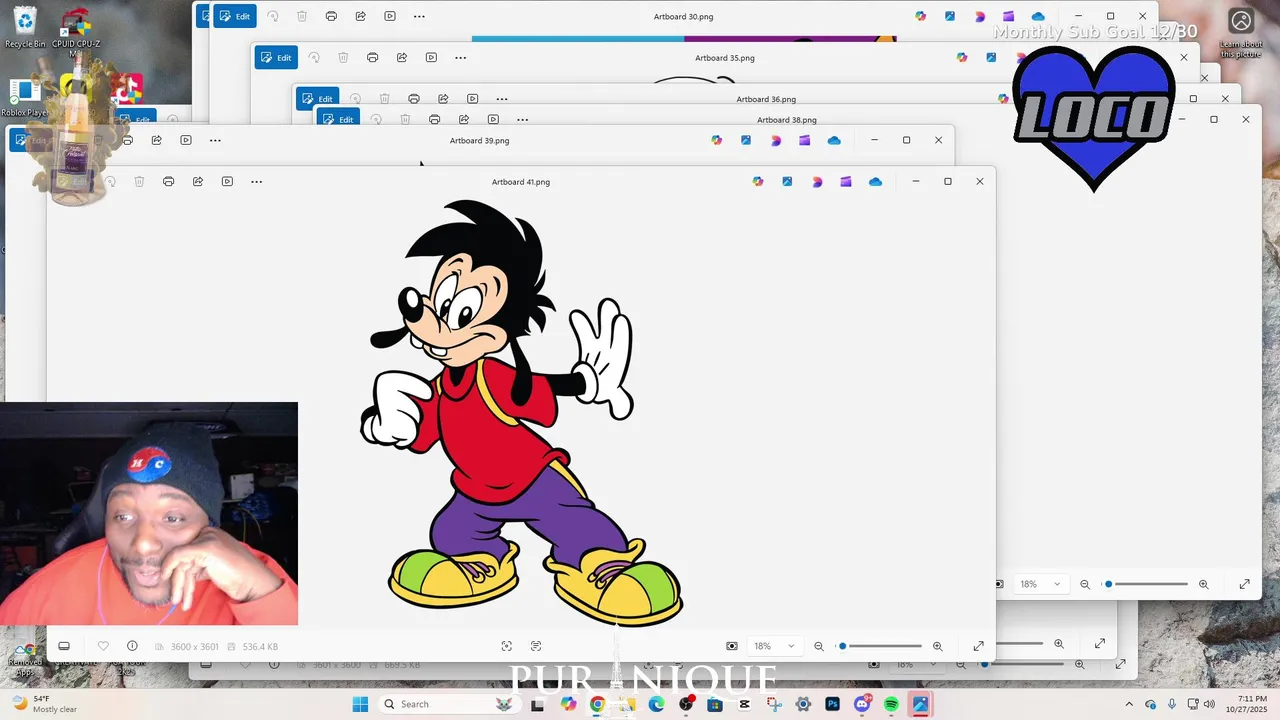
Task: Open Learn about this picture desktop shortcut
Action: (1241, 32)
